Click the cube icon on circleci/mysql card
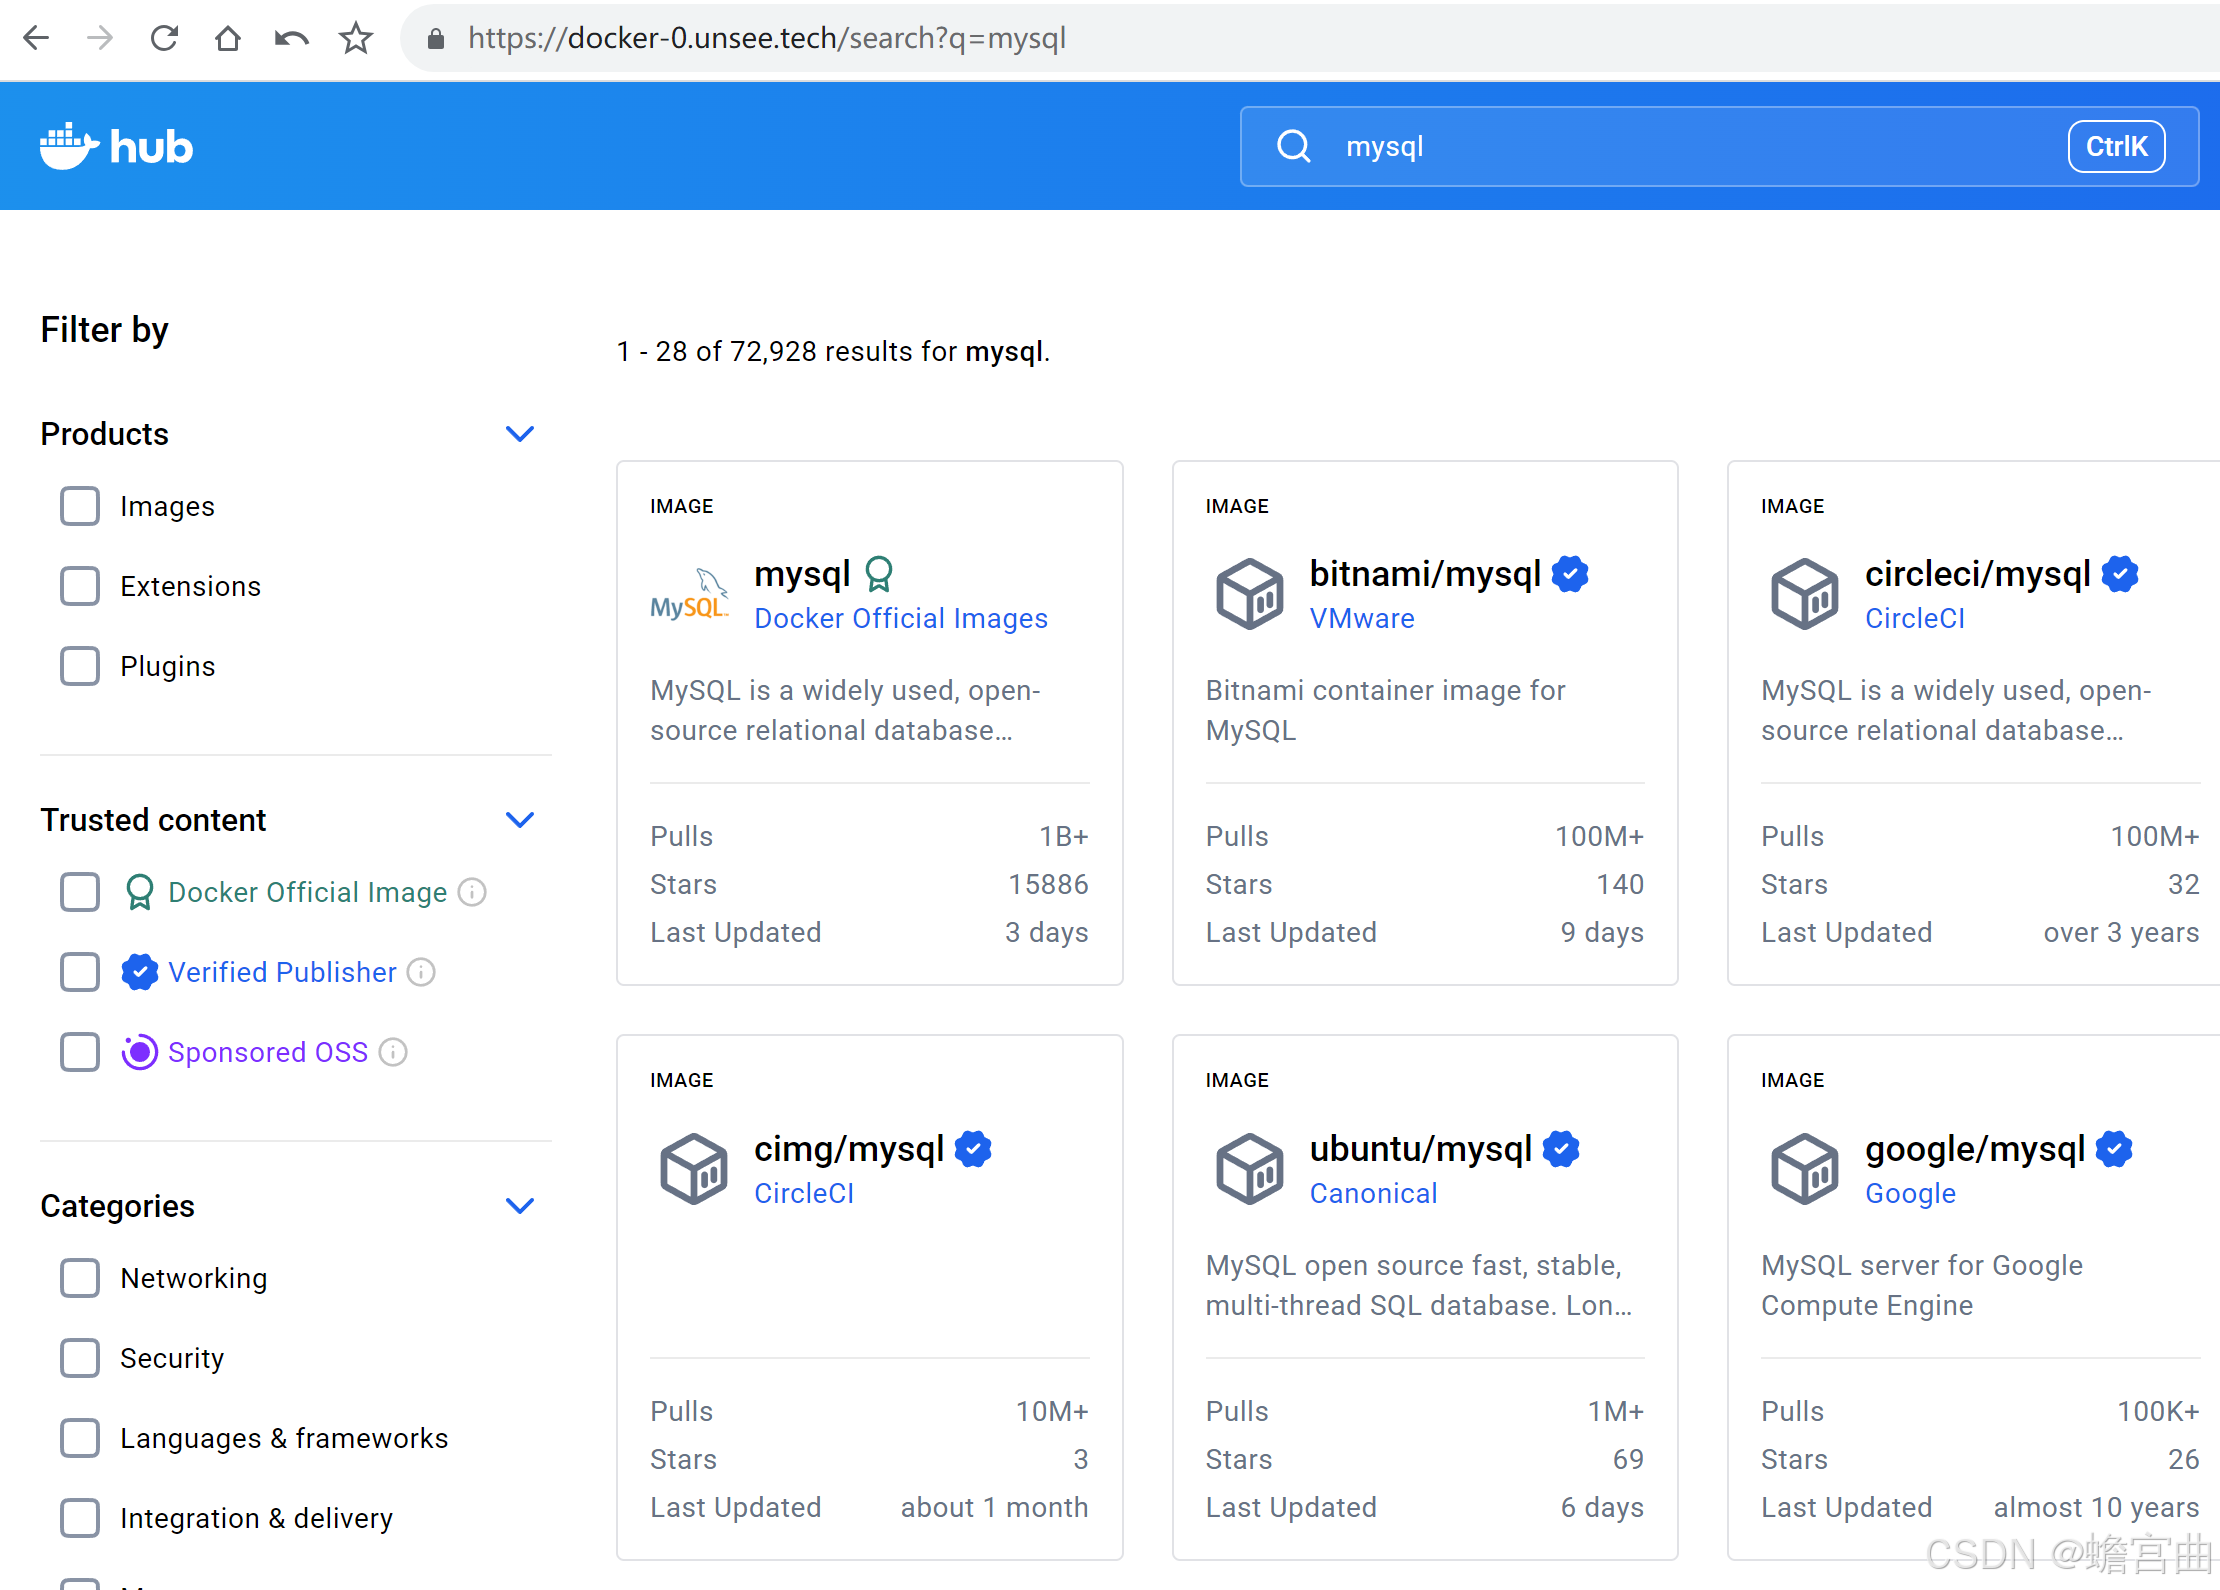The width and height of the screenshot is (2220, 1590). pos(1805,594)
